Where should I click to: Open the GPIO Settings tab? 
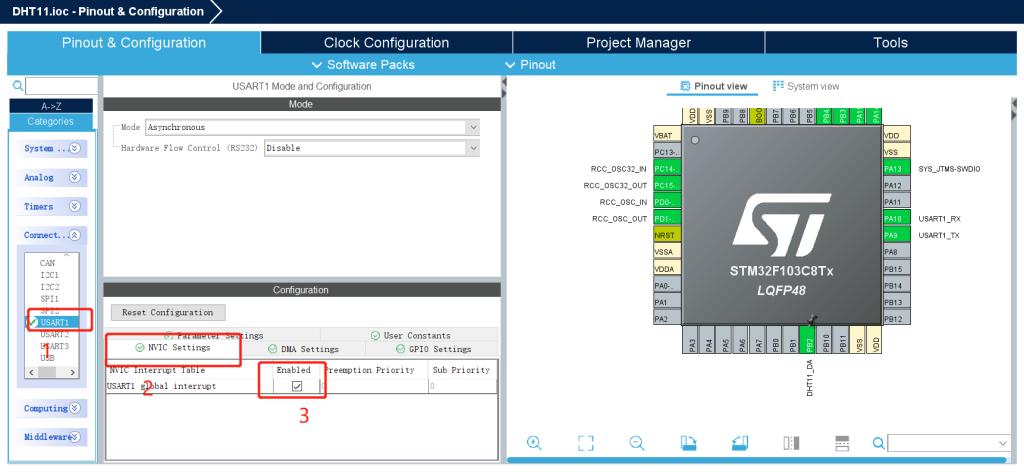point(433,349)
